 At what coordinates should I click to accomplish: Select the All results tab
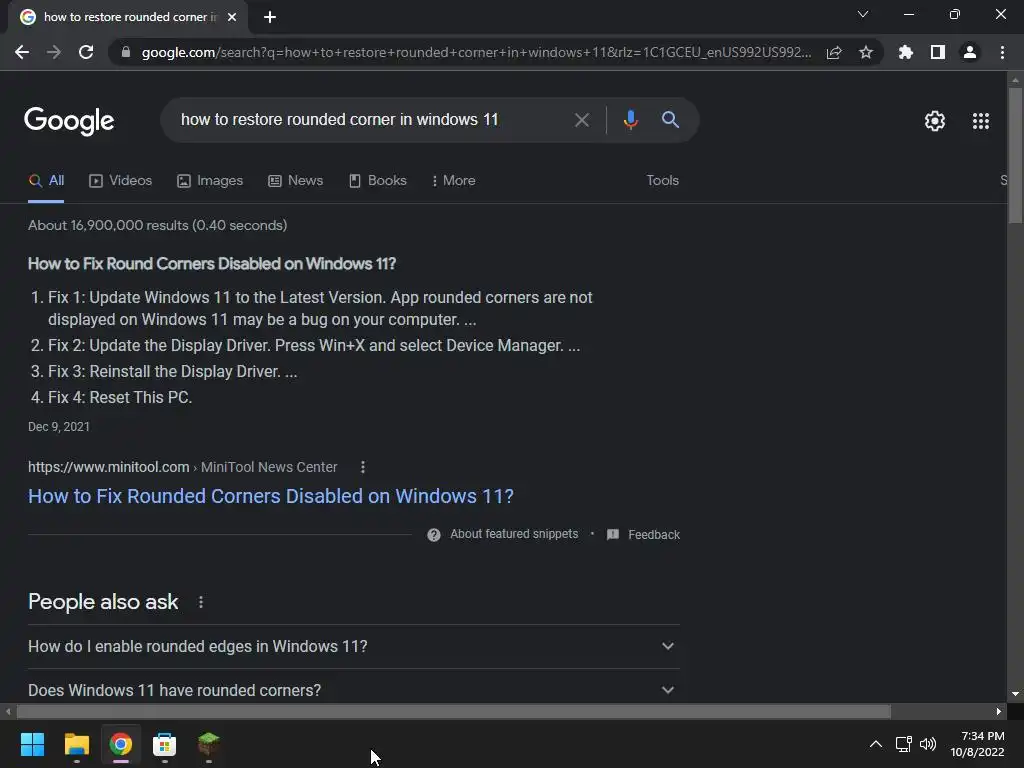46,181
